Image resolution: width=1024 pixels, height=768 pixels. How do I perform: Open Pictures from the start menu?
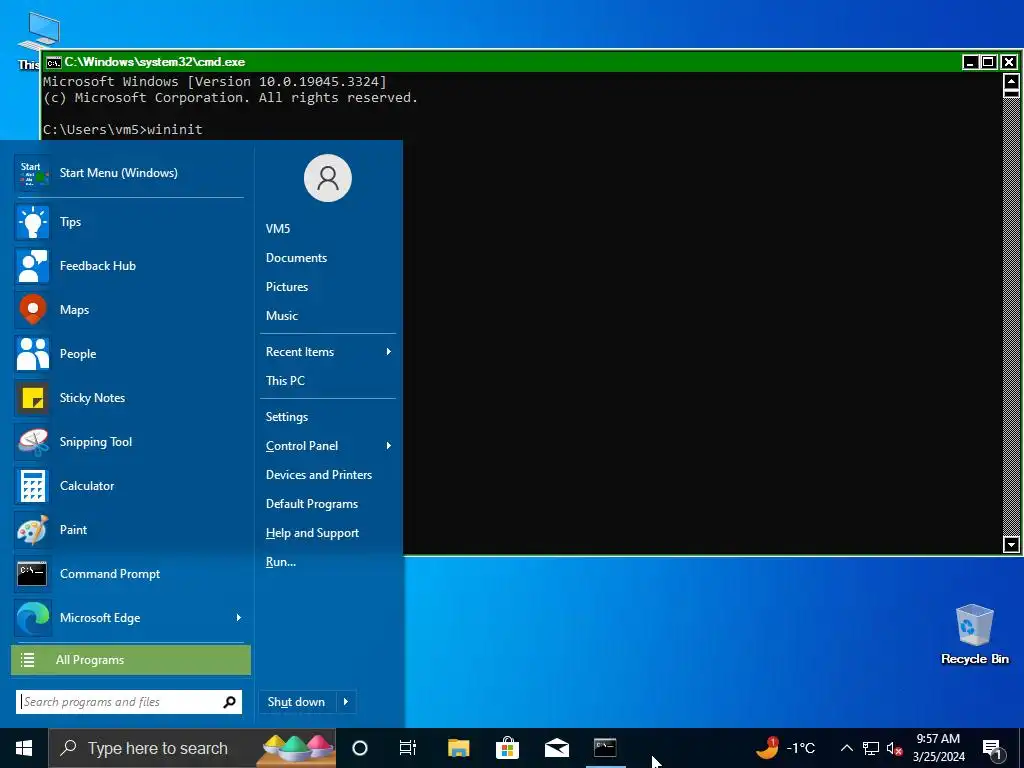tap(287, 287)
